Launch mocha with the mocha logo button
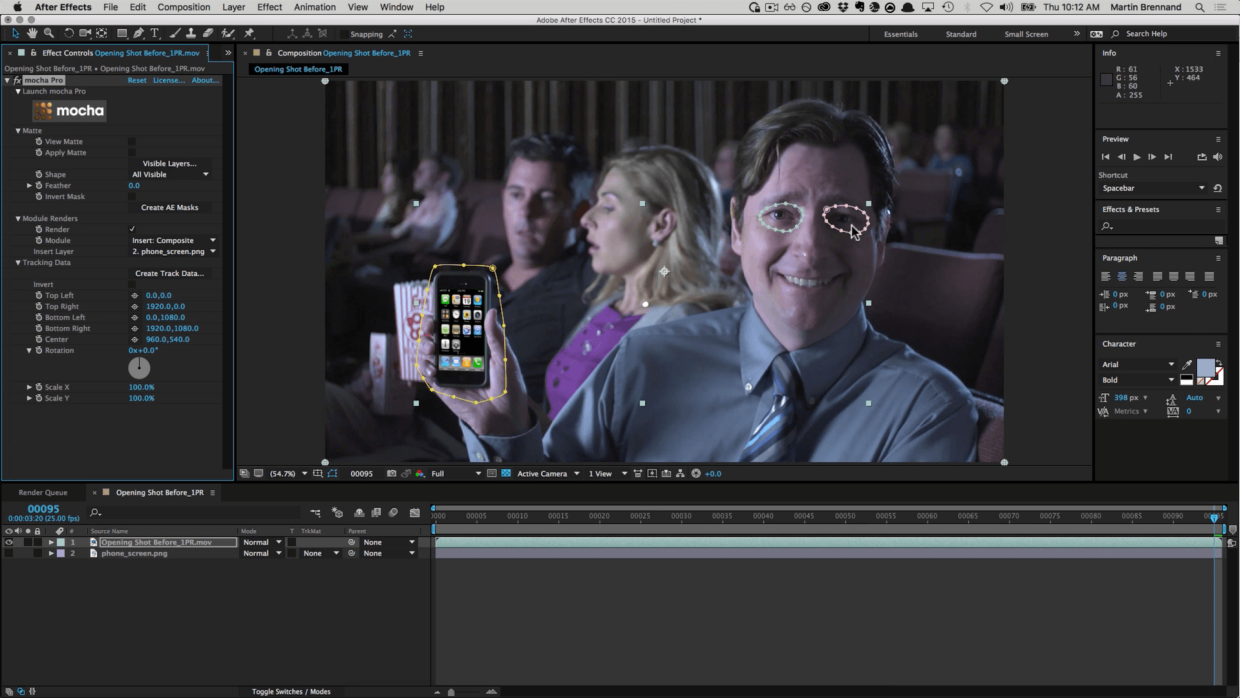The height and width of the screenshot is (698, 1240). coord(70,111)
